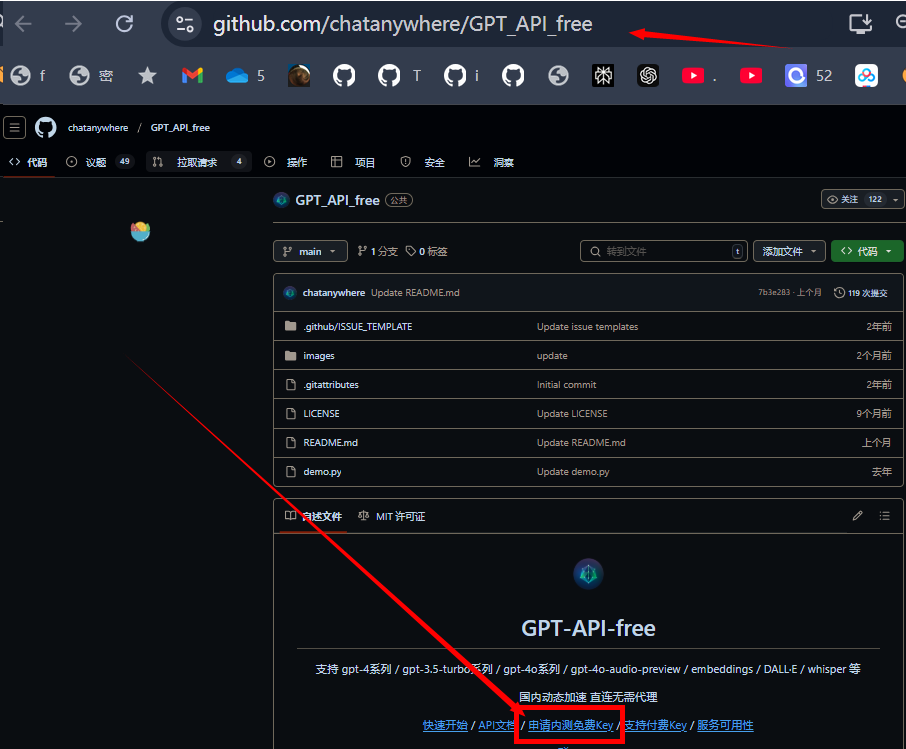Click the install app icon in address bar
This screenshot has width=906, height=749.
[x=860, y=24]
